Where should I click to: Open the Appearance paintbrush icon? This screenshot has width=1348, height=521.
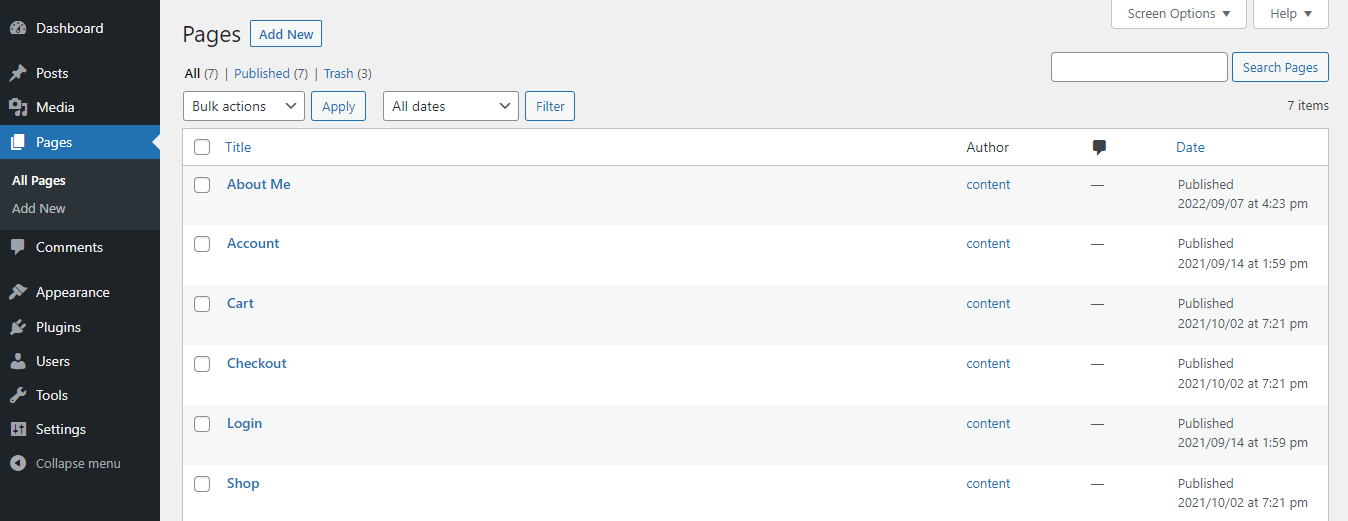[x=18, y=292]
